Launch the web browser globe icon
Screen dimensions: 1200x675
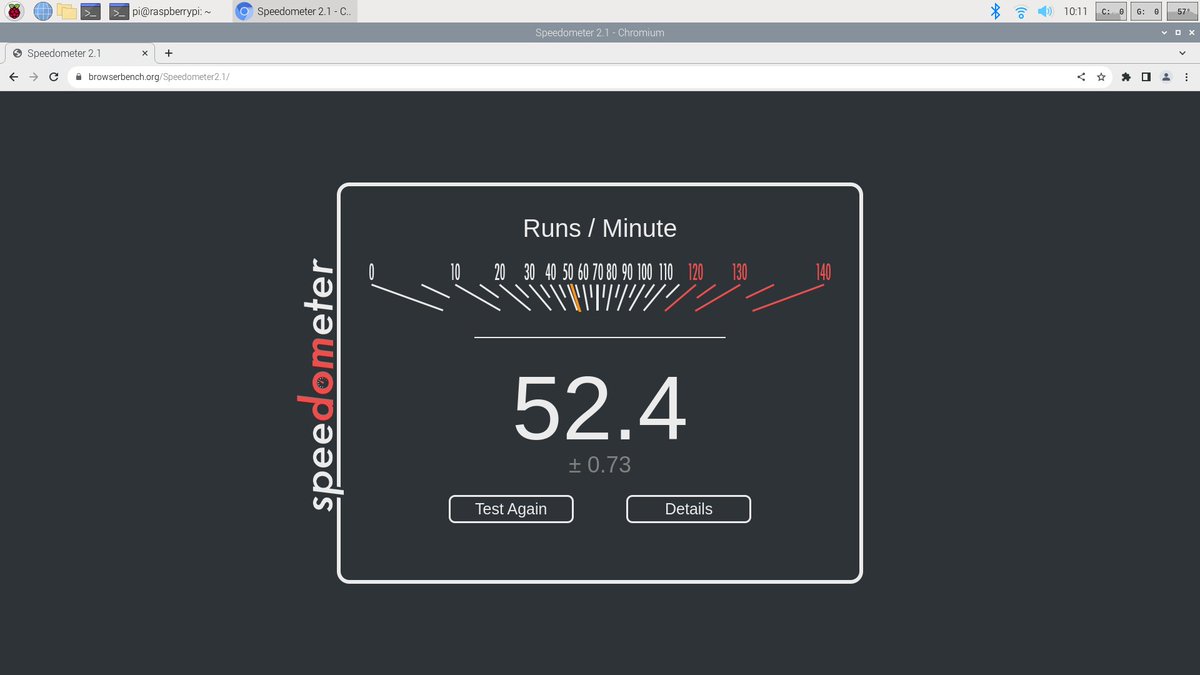(43, 12)
